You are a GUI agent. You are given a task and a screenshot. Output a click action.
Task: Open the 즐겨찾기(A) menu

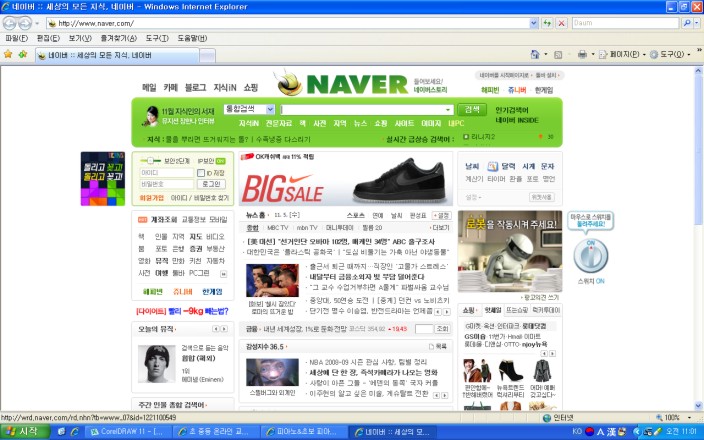coord(119,38)
